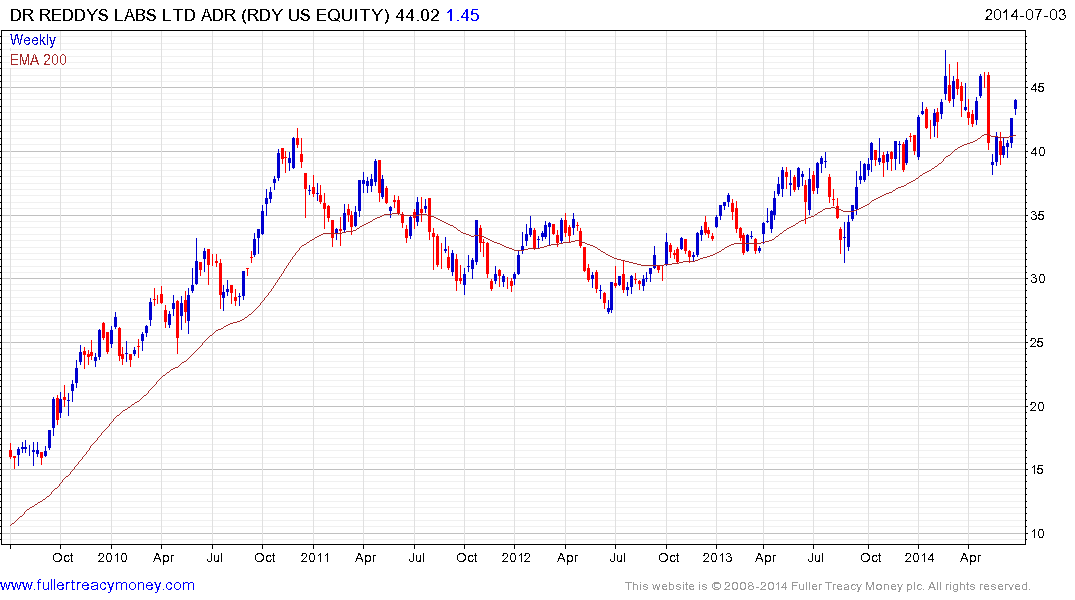
Task: Open the www.fullertreacymoney.com link
Action: [97, 585]
